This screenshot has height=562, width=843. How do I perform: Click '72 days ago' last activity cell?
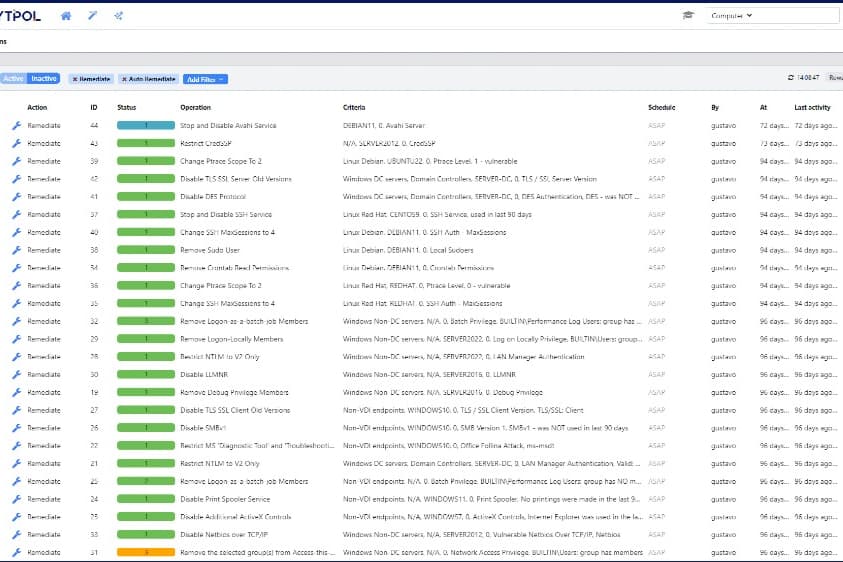[x=816, y=125]
